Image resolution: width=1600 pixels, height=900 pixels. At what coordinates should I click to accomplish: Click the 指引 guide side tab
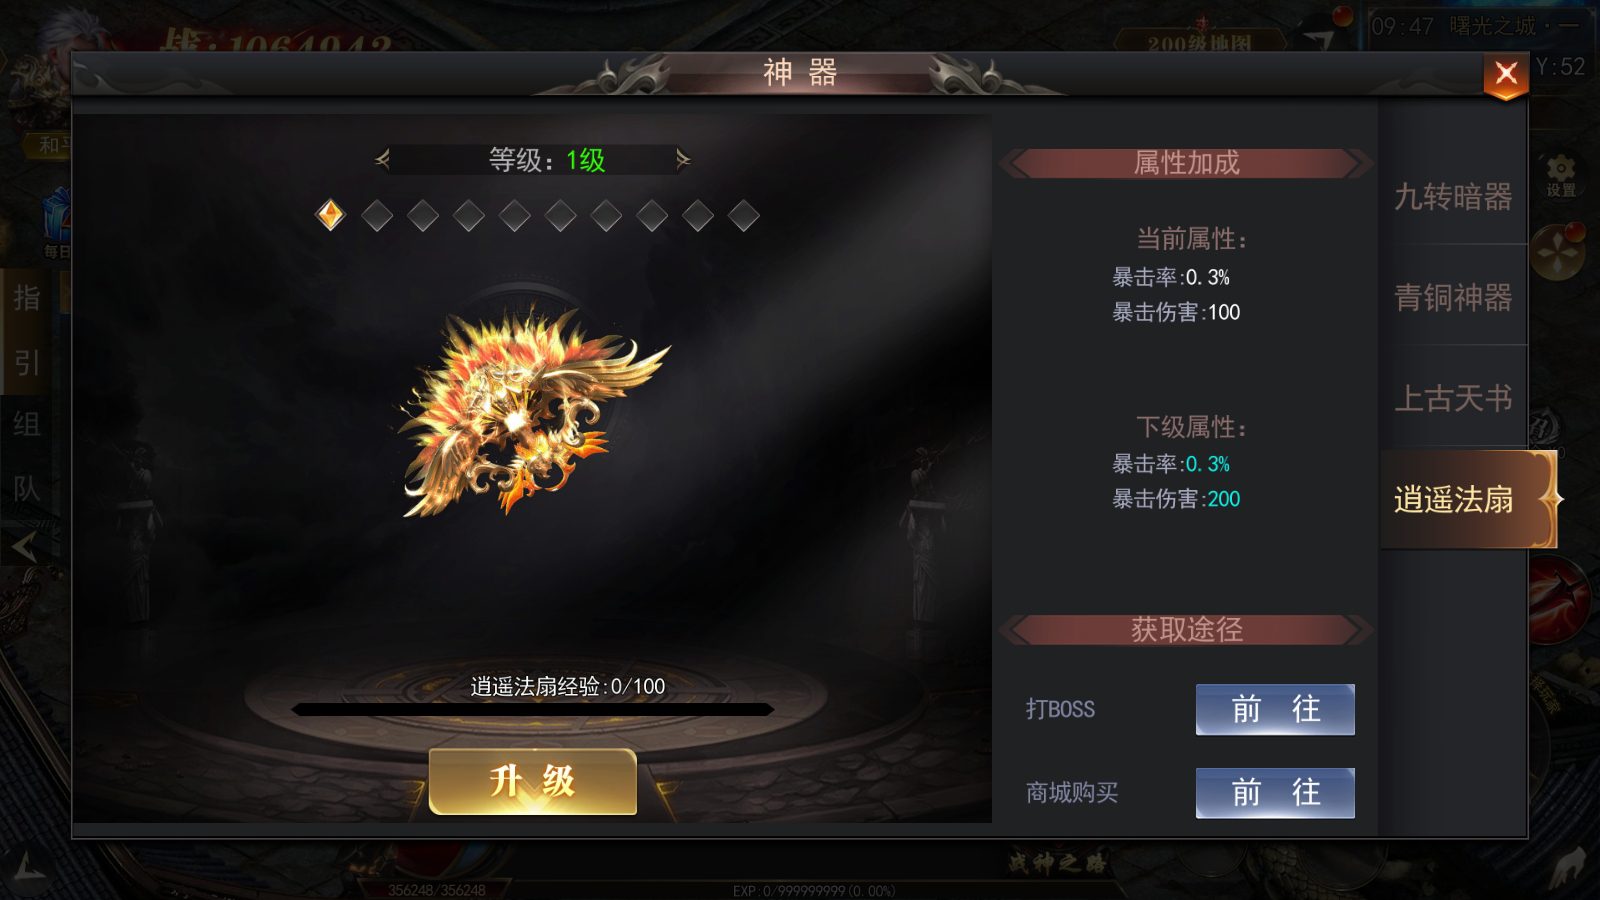pos(27,330)
